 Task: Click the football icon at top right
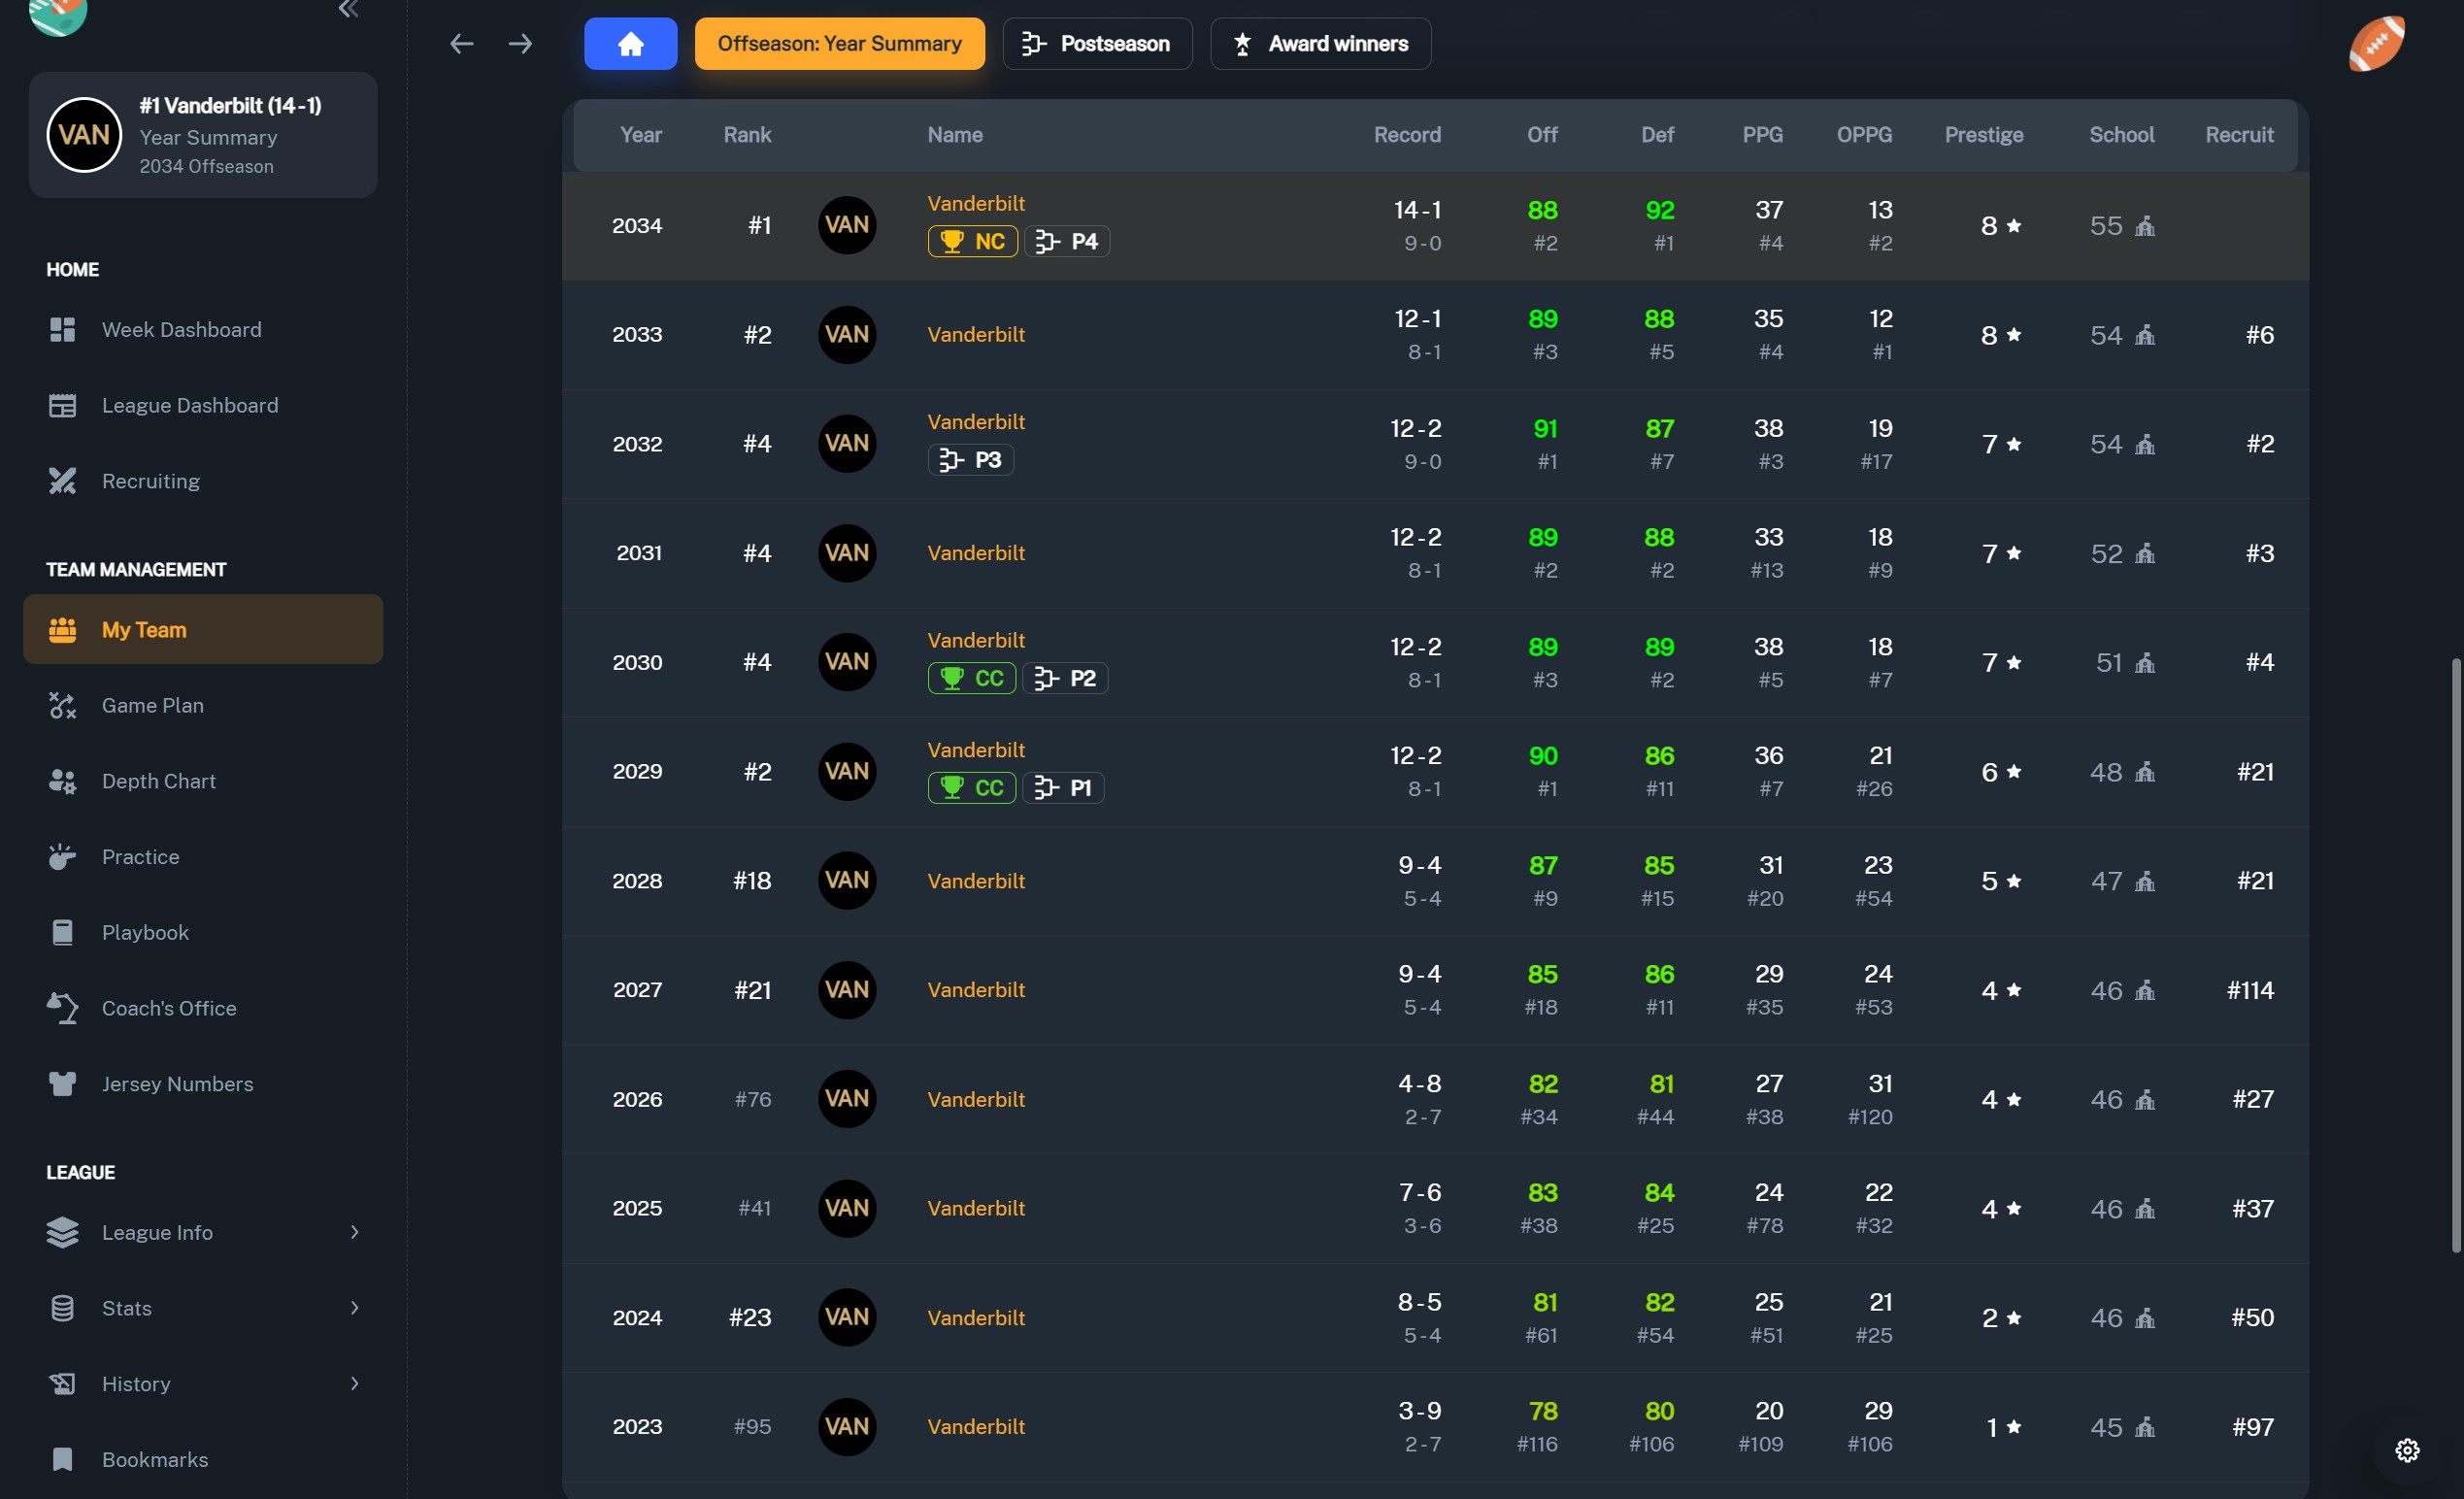click(x=2376, y=44)
